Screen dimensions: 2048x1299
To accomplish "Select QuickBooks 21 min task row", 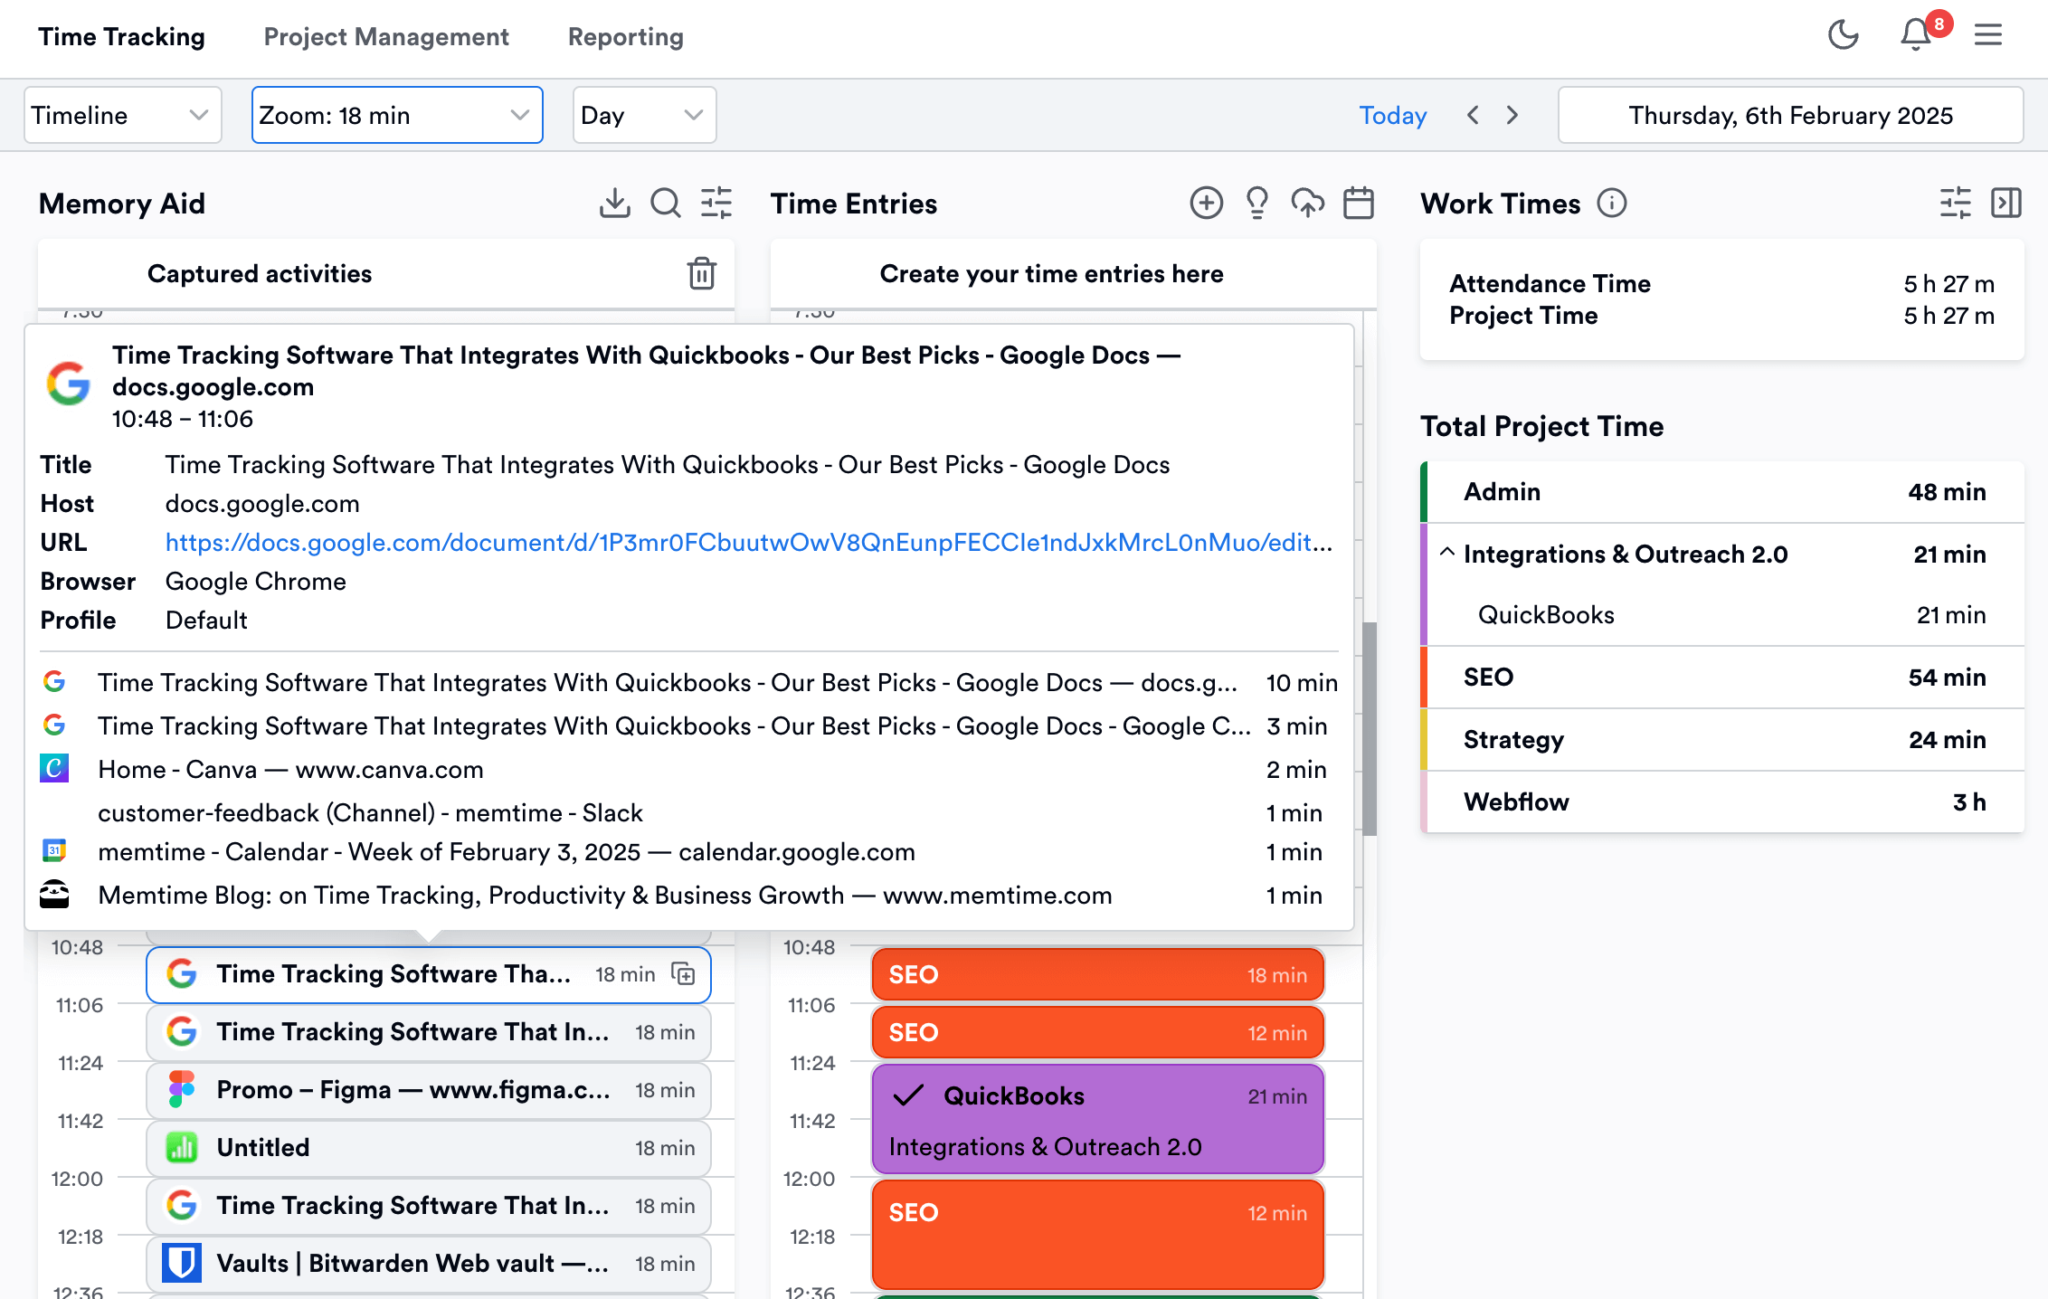I will pyautogui.click(x=1724, y=615).
